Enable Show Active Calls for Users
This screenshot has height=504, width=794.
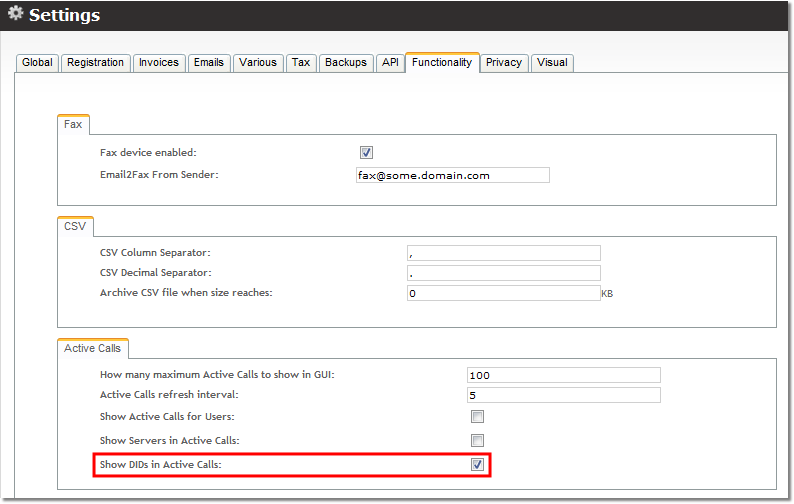[478, 417]
